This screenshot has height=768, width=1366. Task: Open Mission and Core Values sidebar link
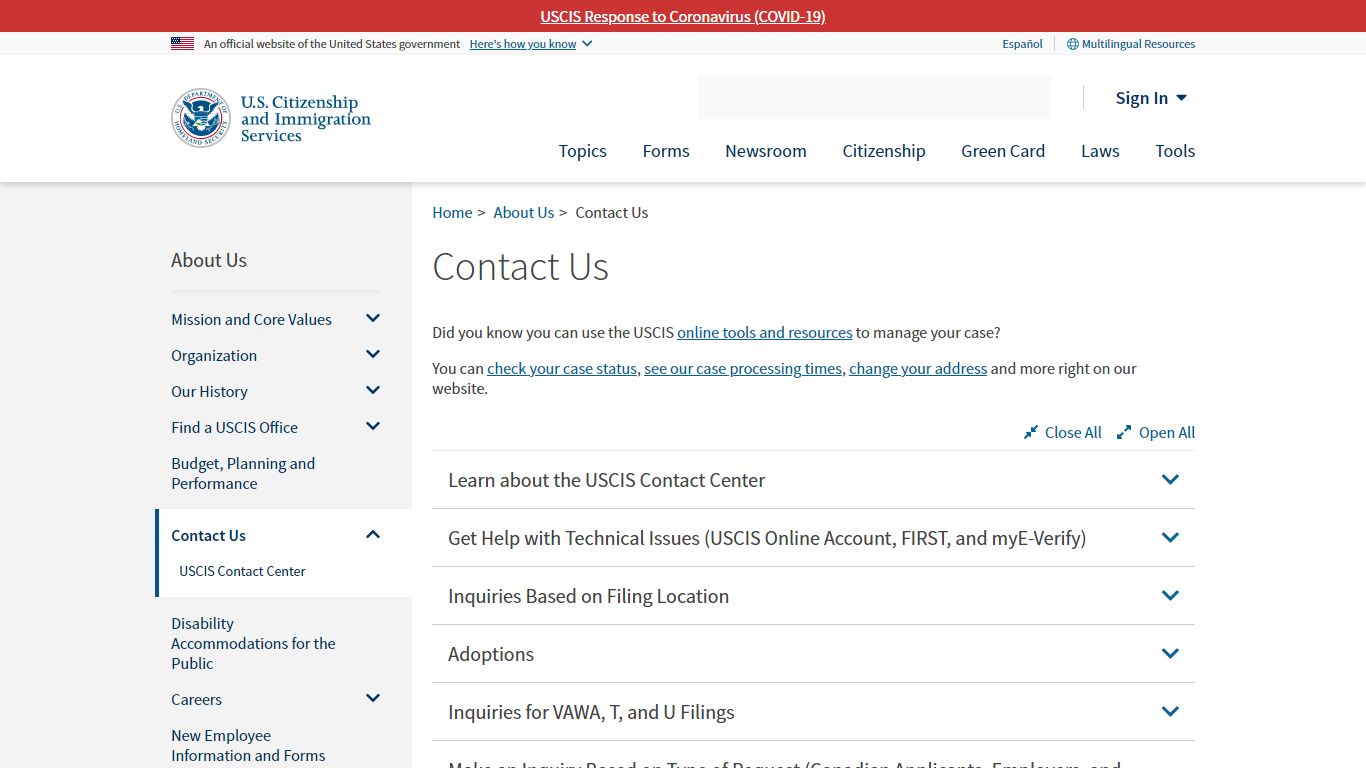[x=251, y=319]
